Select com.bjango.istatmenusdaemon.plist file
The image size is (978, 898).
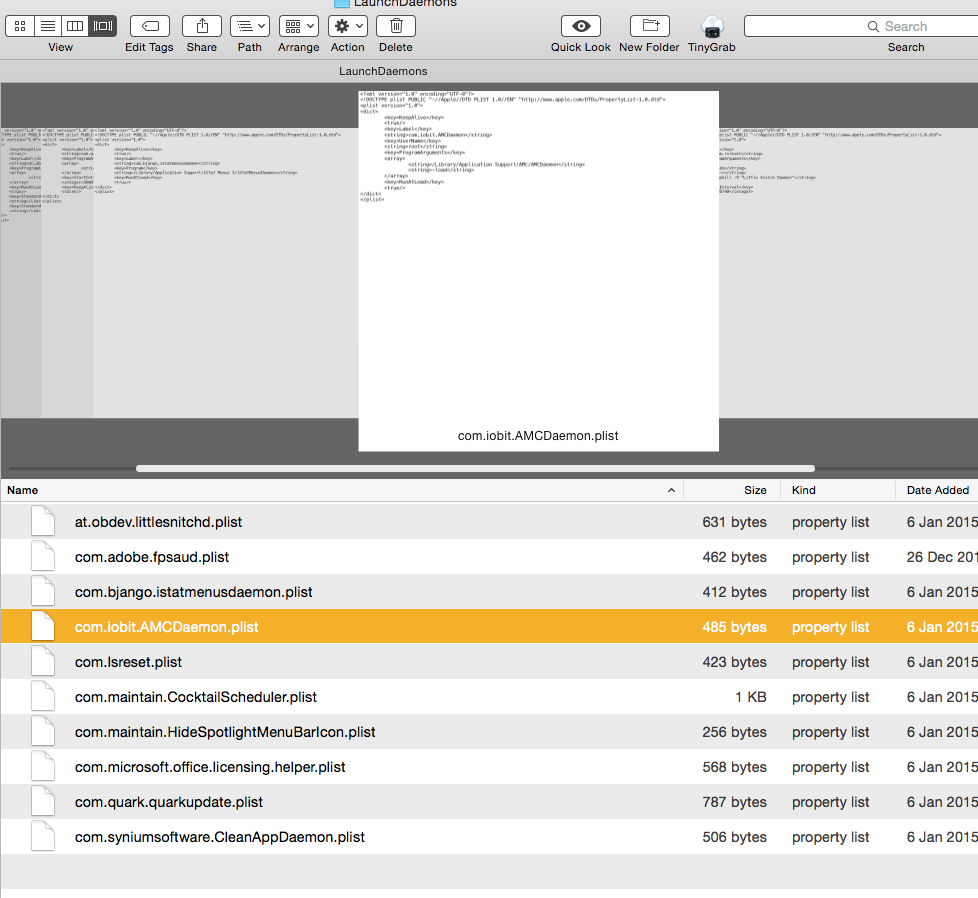click(x=193, y=592)
